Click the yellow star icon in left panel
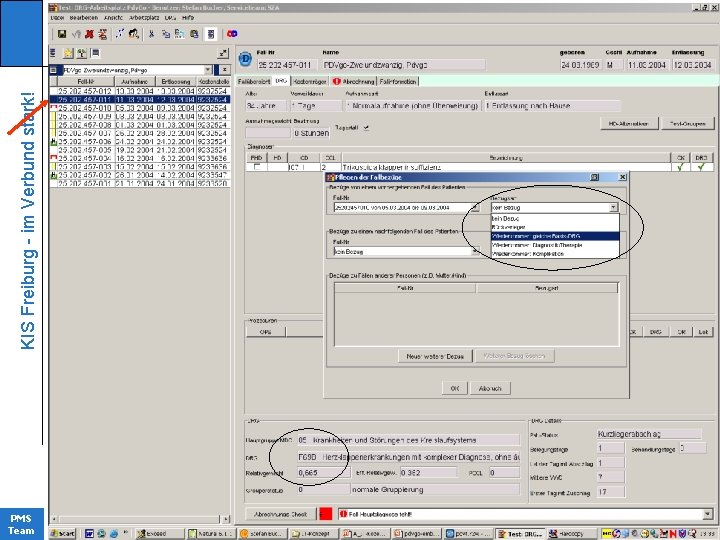The height and width of the screenshot is (540, 720). (68, 53)
